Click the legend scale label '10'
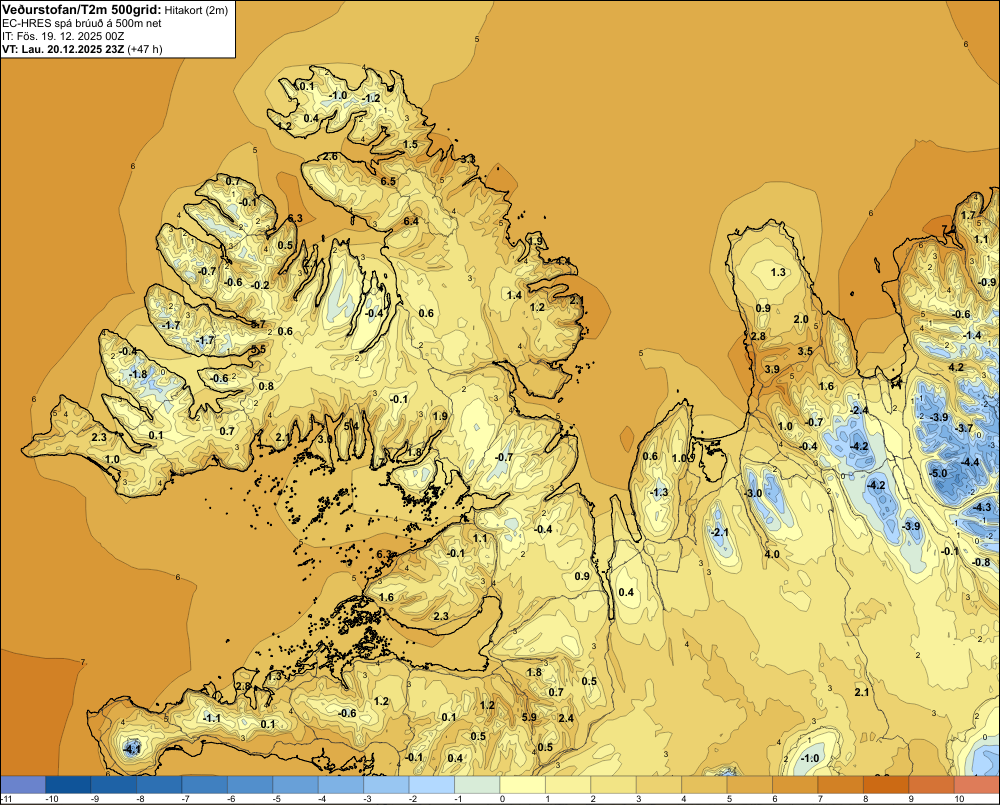1000x805 pixels. click(959, 799)
